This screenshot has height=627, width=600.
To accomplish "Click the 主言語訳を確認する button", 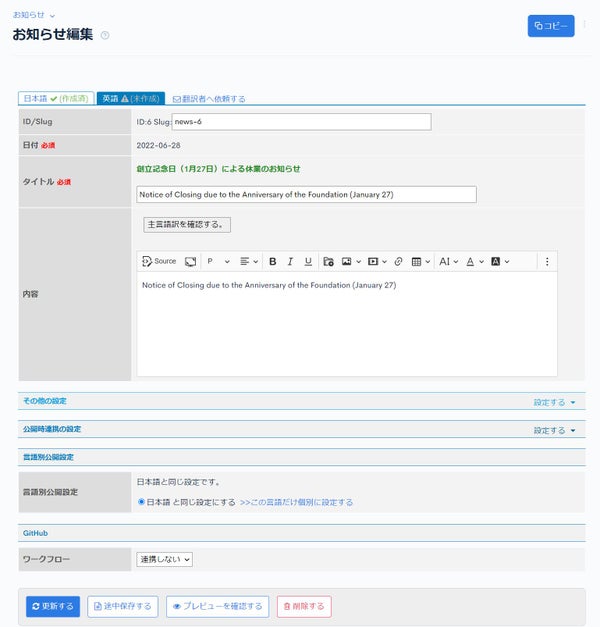I will click(187, 224).
